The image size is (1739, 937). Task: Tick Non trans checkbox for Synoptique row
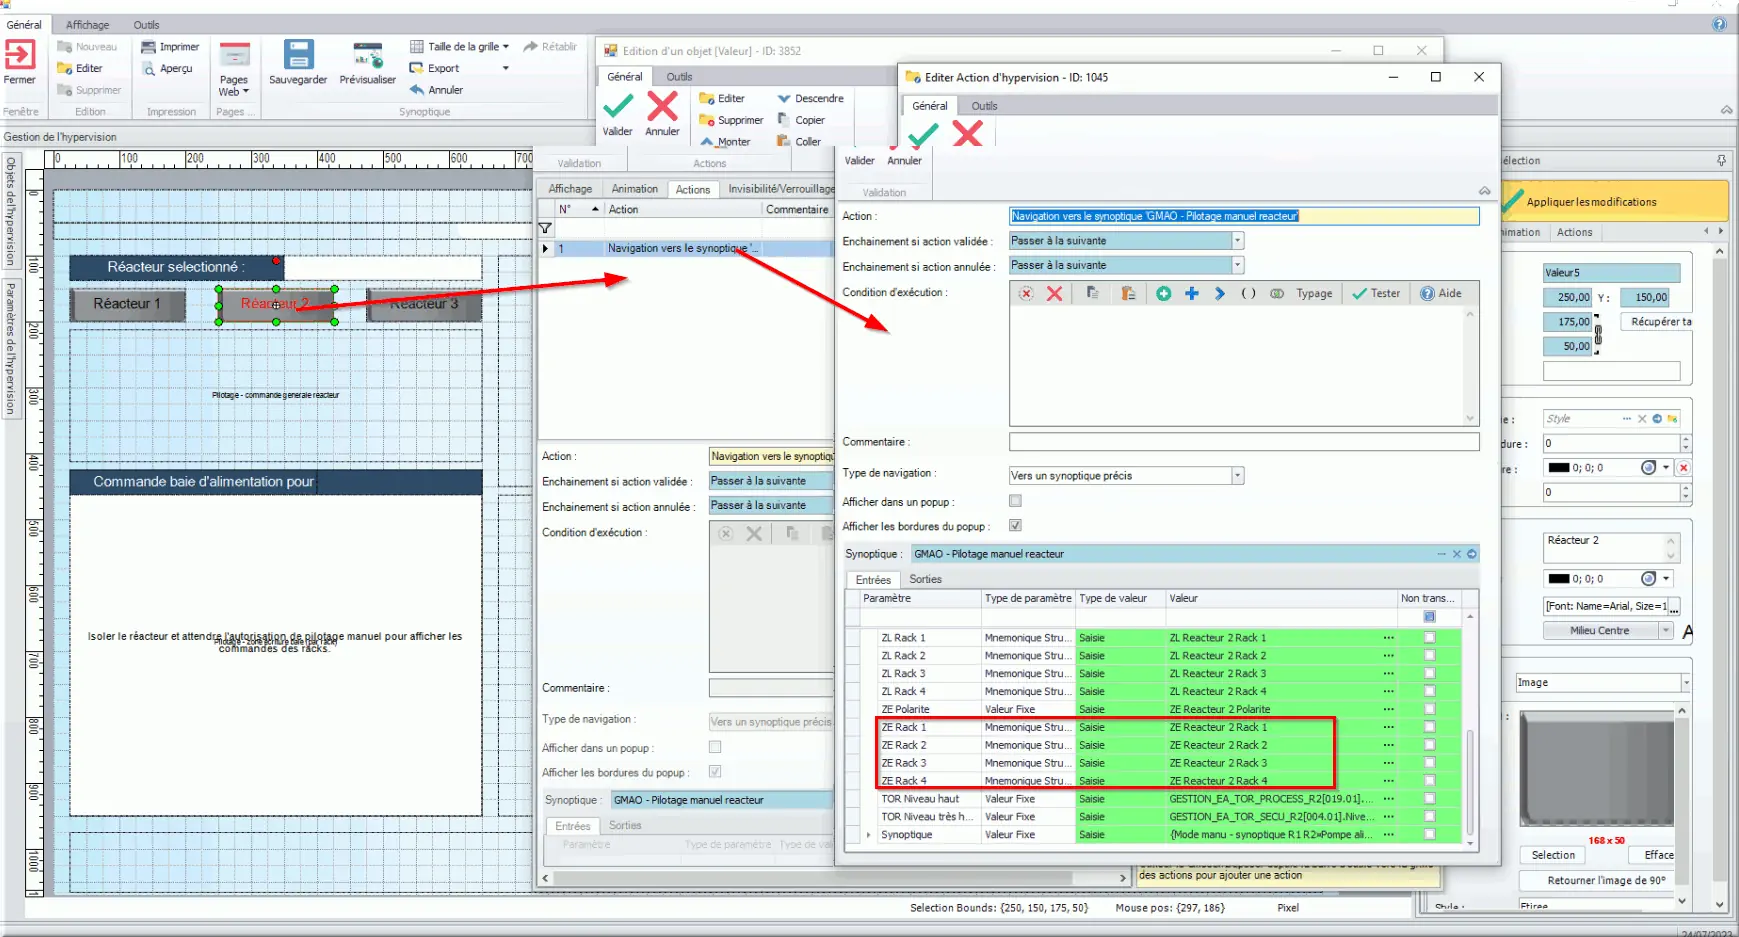click(1429, 834)
